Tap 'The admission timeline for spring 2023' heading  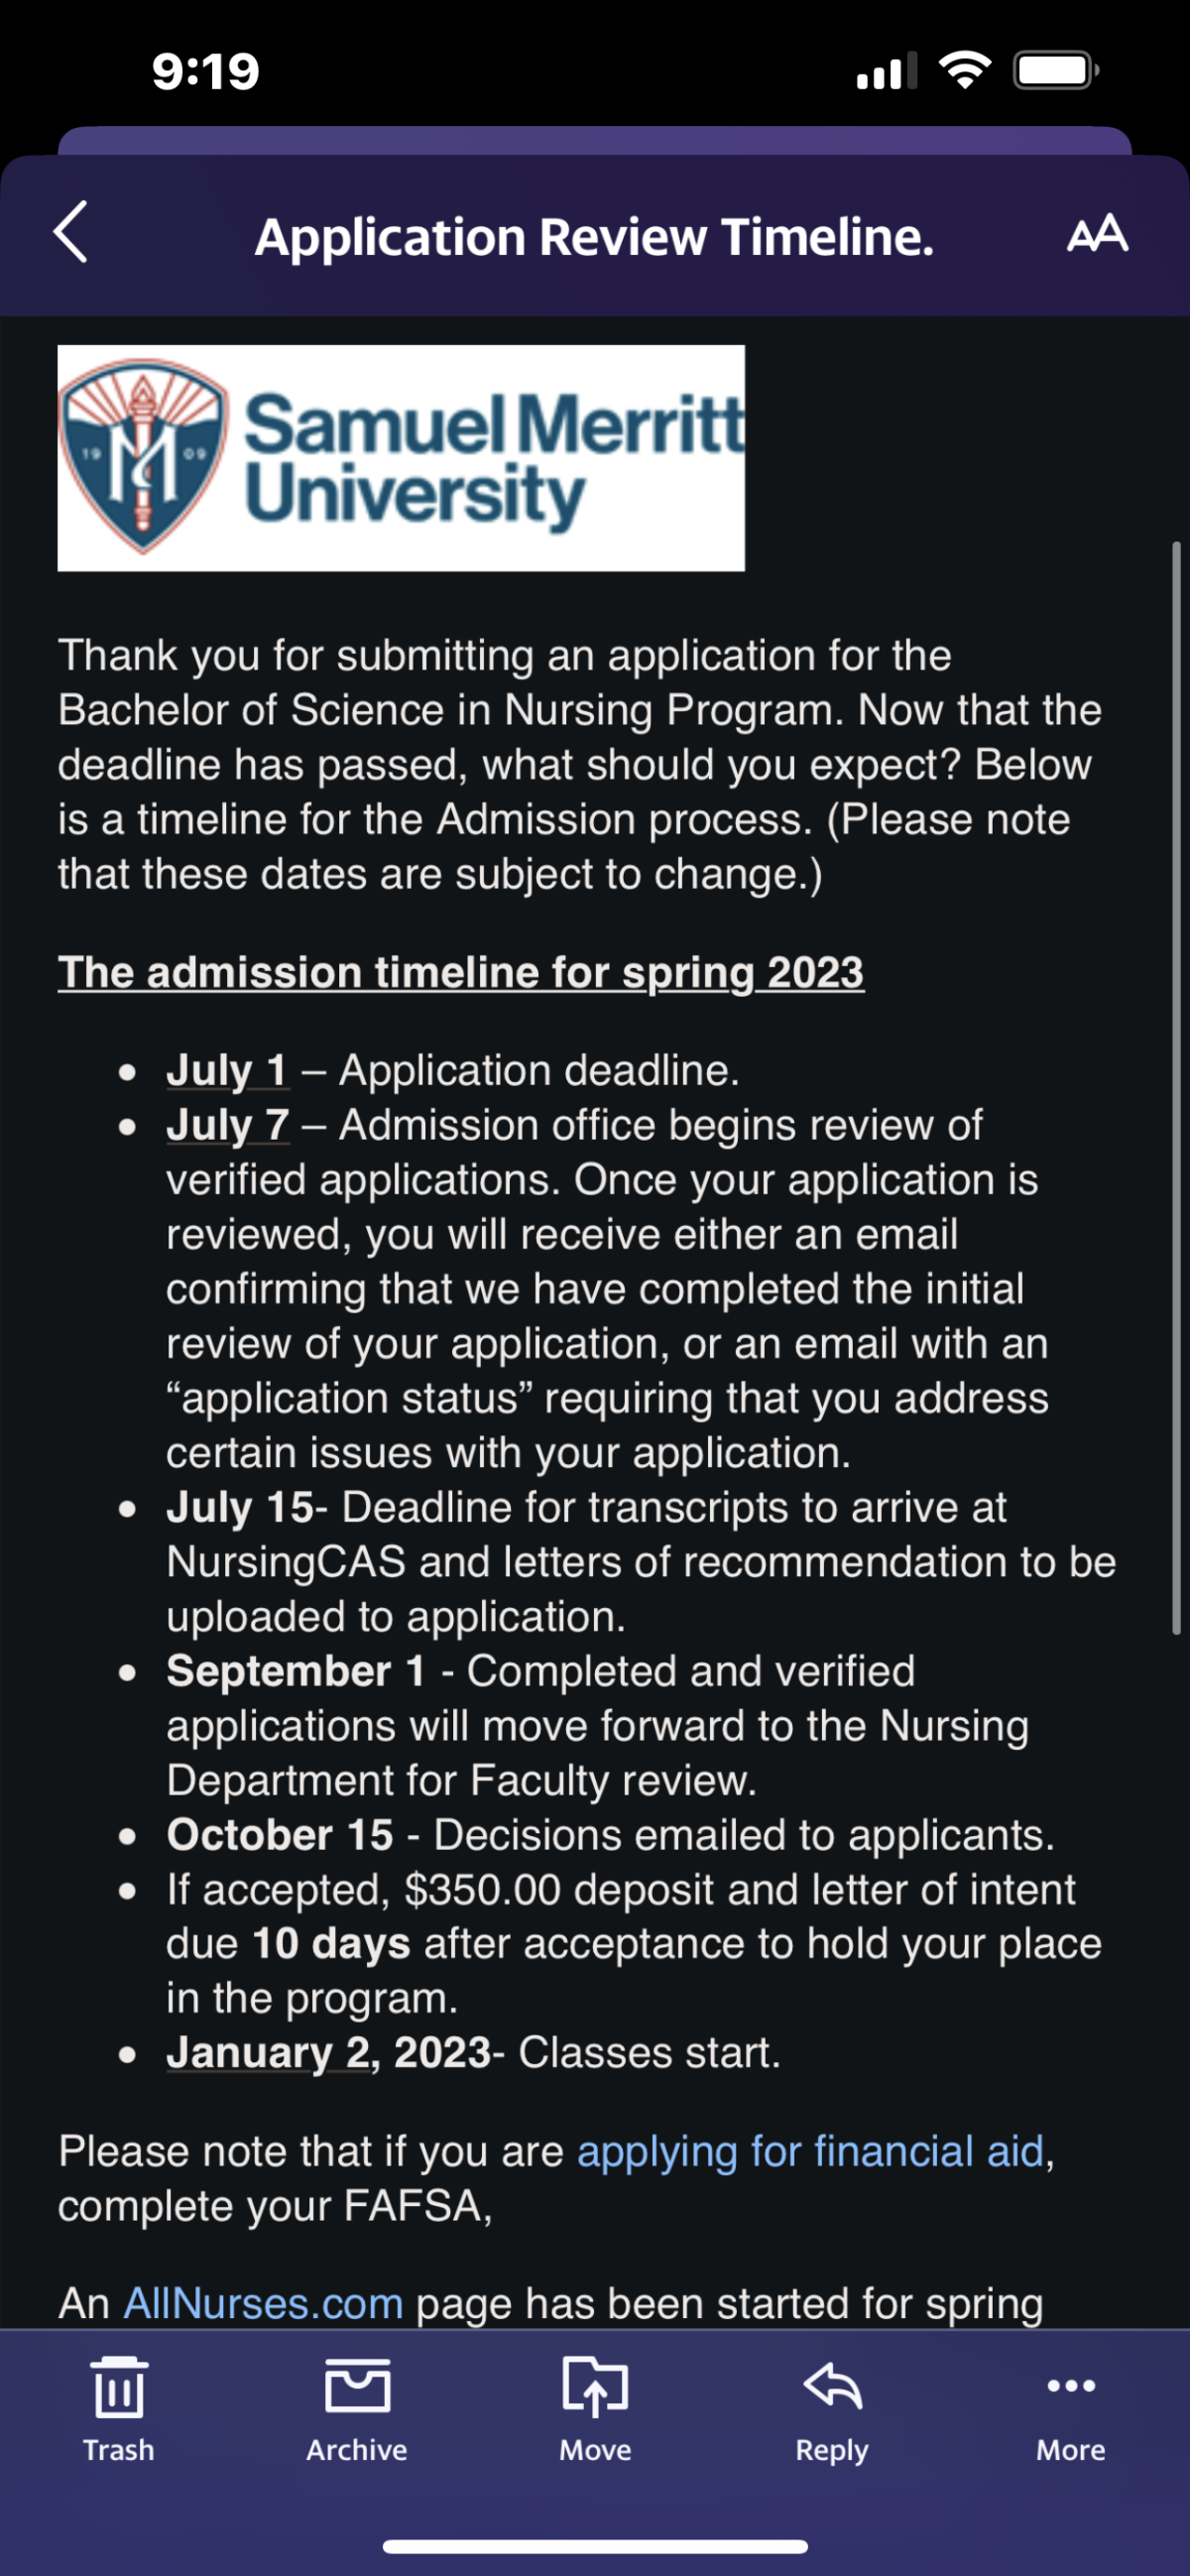pos(461,972)
